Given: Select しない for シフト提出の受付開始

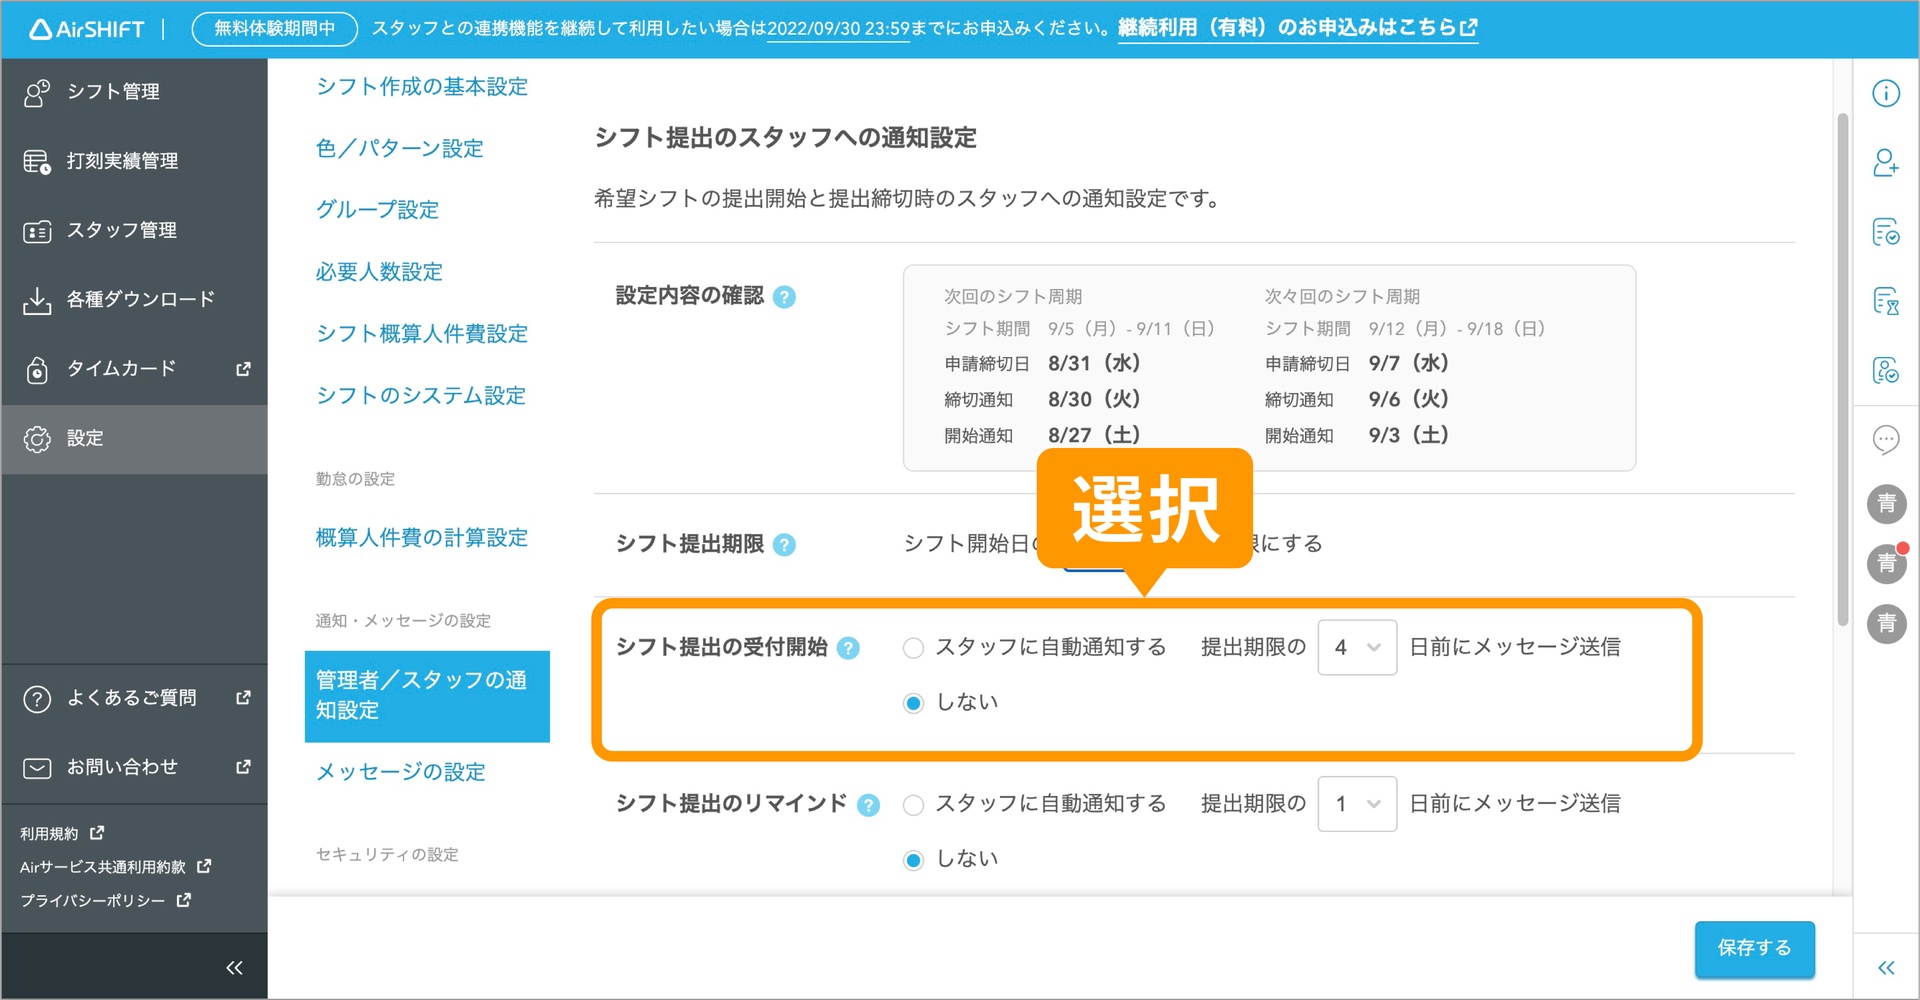Looking at the screenshot, I should (913, 702).
